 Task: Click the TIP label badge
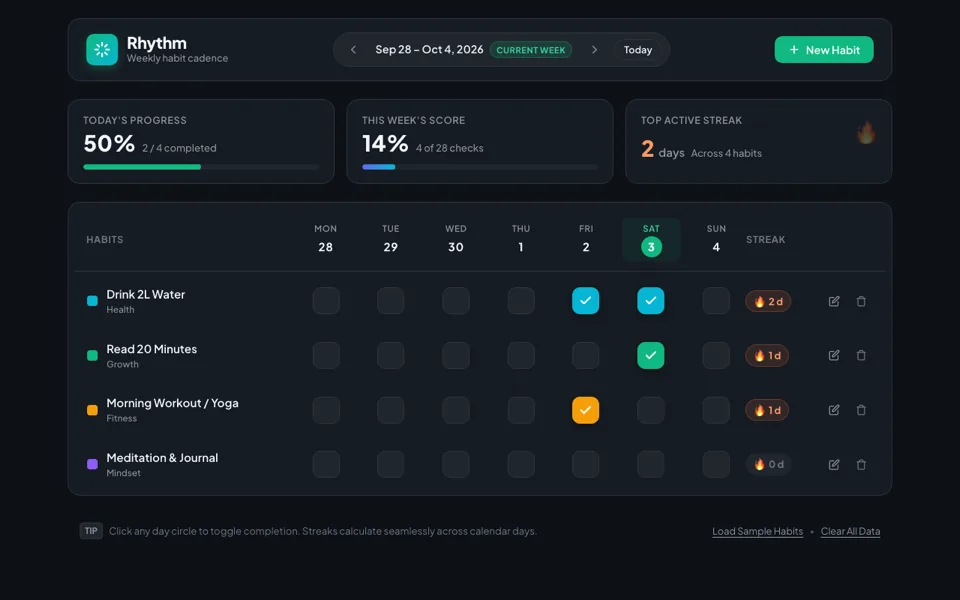pos(91,531)
